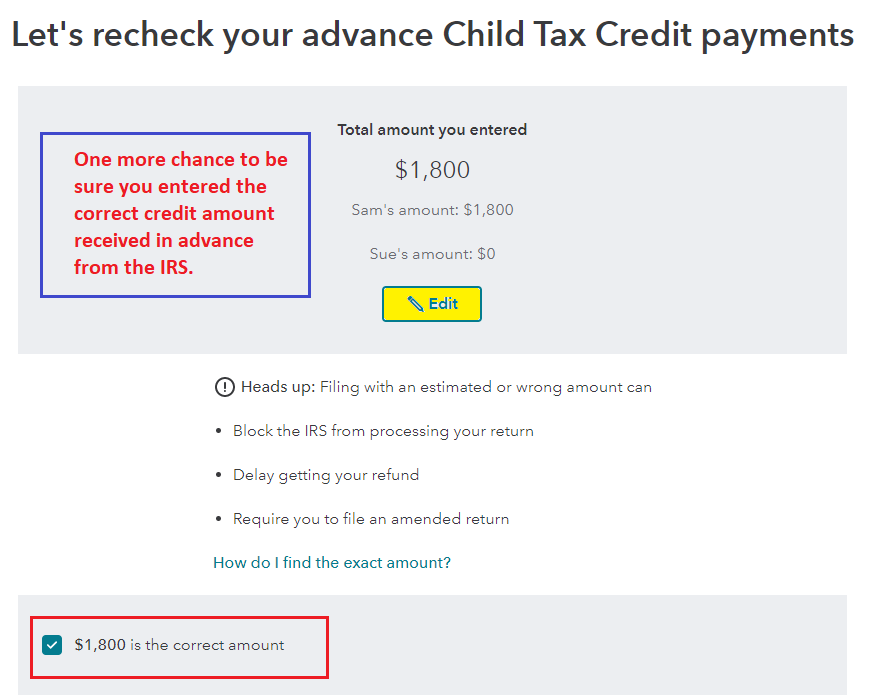This screenshot has width=873, height=695.
Task: Click the bullet dot before 'Delay getting your refund'
Action: click(218, 476)
